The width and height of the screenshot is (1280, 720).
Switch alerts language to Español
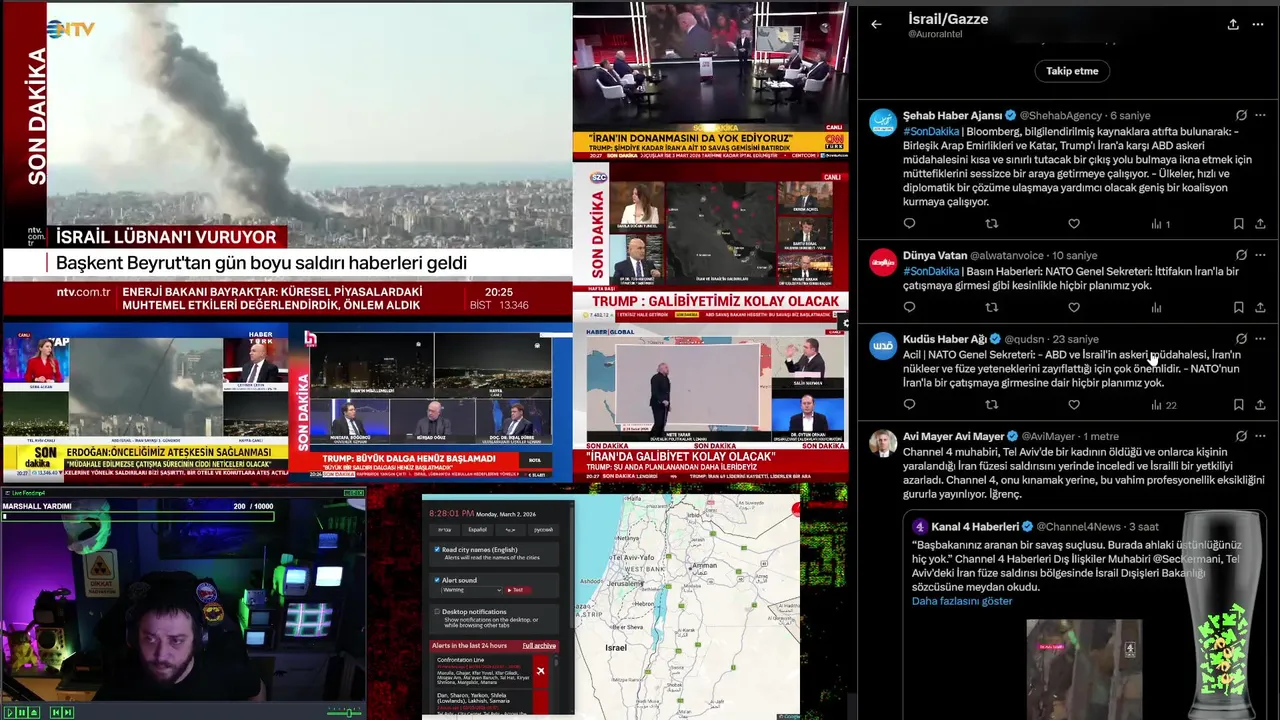[x=478, y=530]
